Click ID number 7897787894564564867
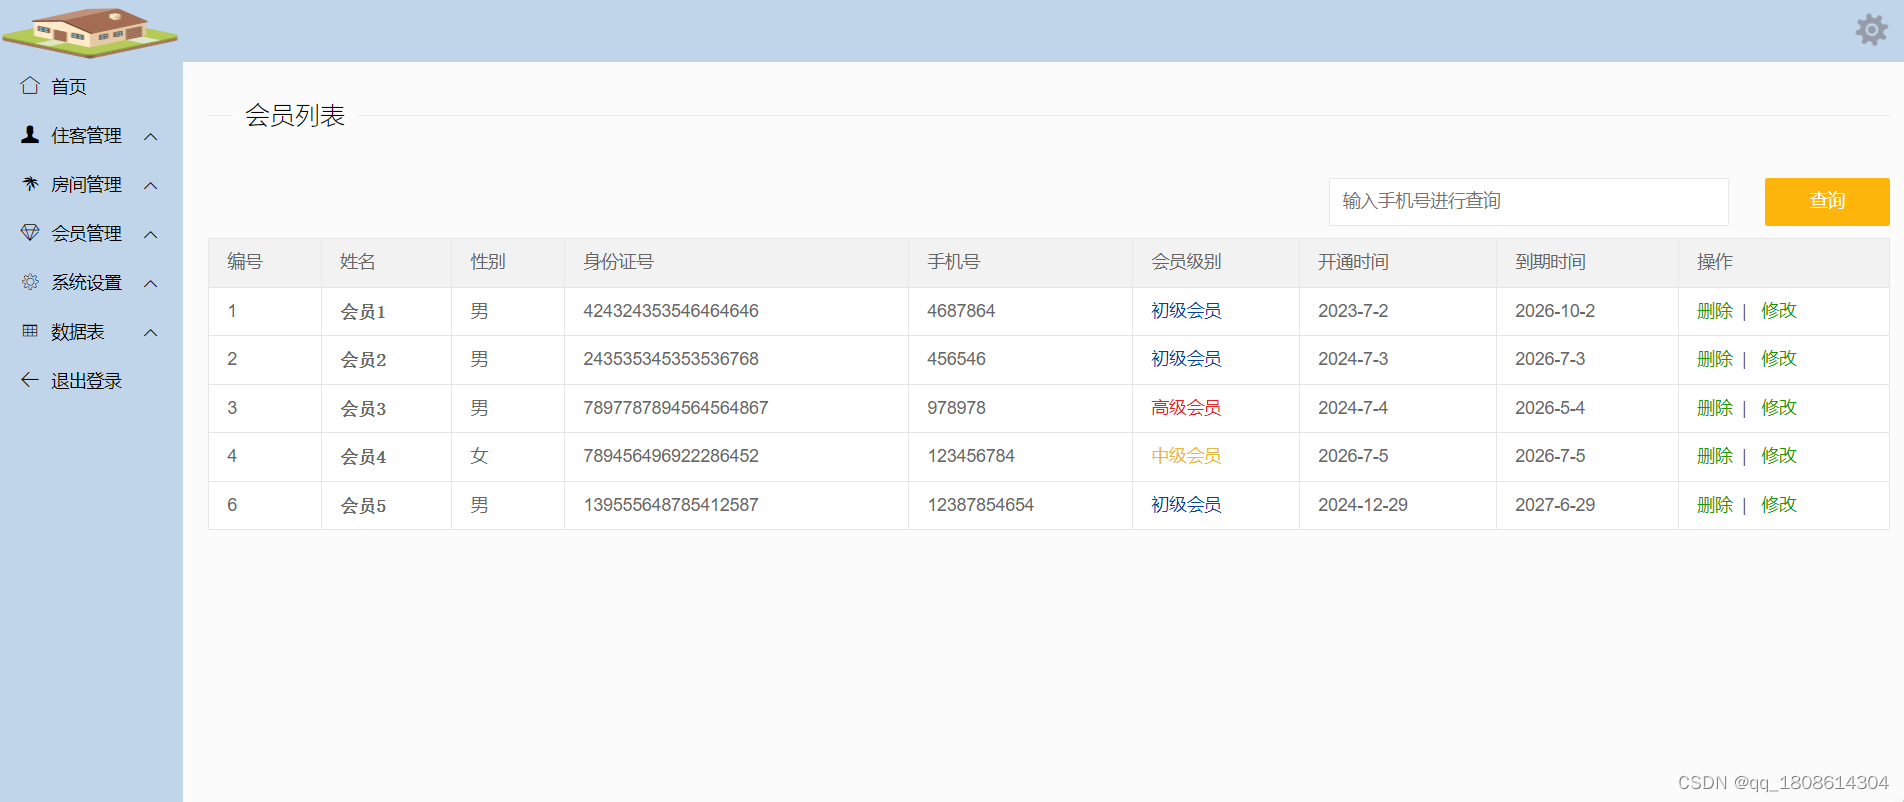Image resolution: width=1904 pixels, height=802 pixels. [x=676, y=408]
